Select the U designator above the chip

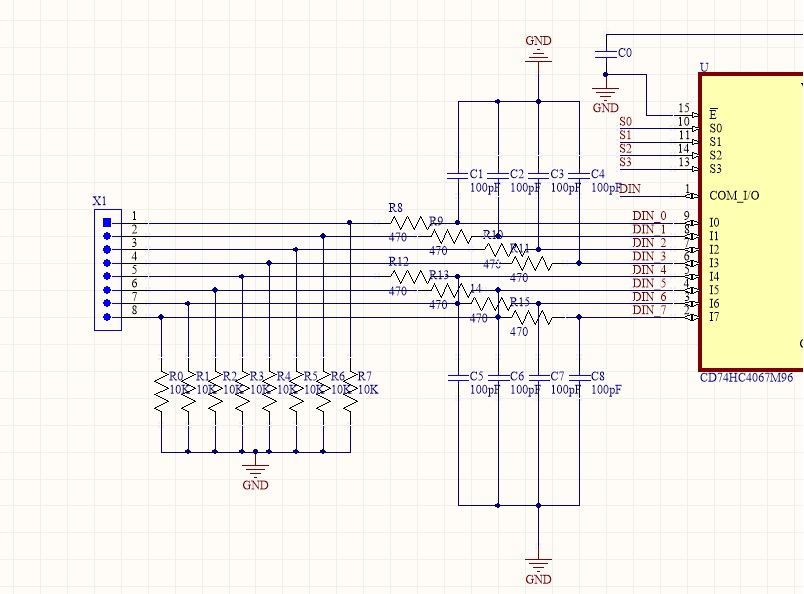click(x=705, y=67)
